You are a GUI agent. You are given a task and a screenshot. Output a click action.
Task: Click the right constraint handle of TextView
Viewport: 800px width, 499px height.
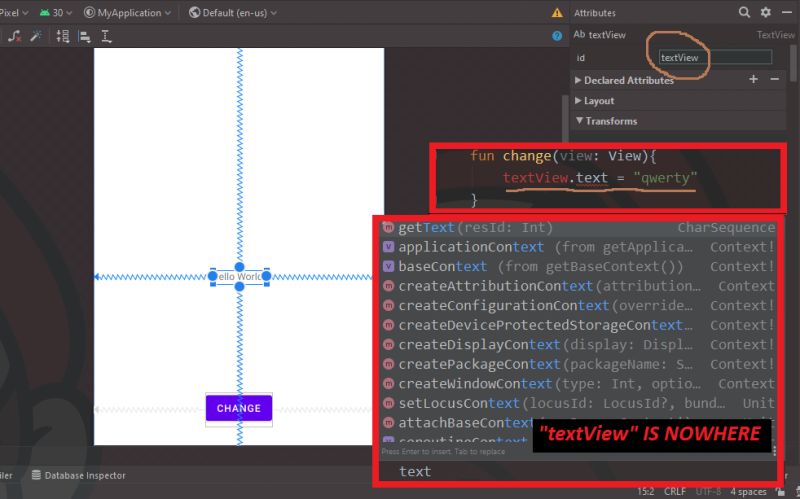pyautogui.click(x=266, y=277)
